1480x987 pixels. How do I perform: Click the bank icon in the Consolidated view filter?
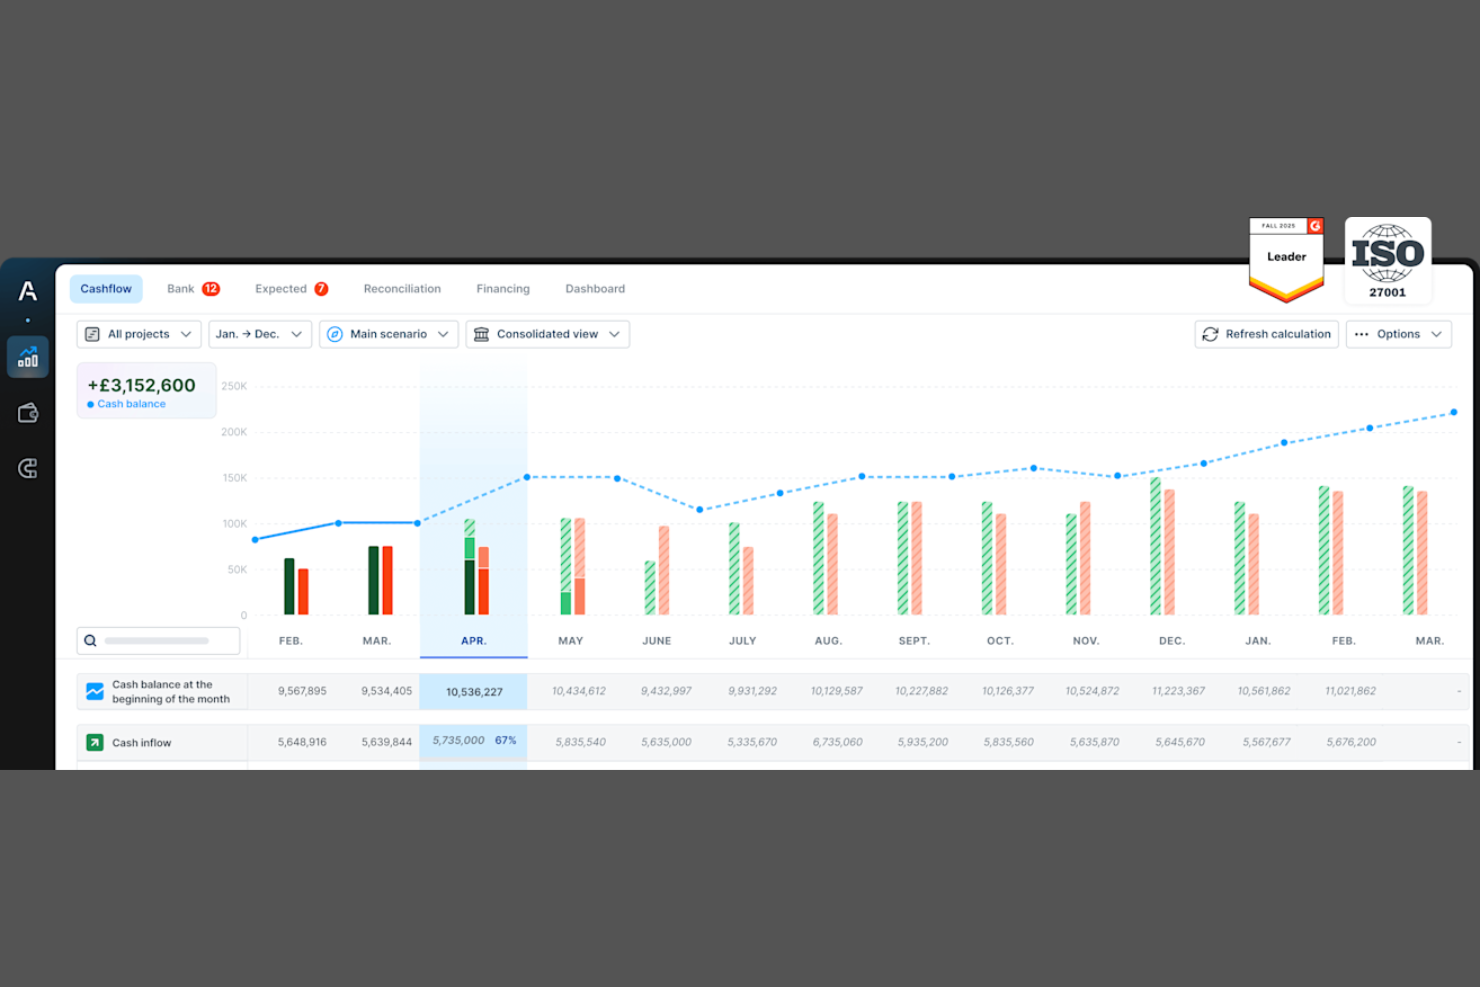pyautogui.click(x=481, y=334)
